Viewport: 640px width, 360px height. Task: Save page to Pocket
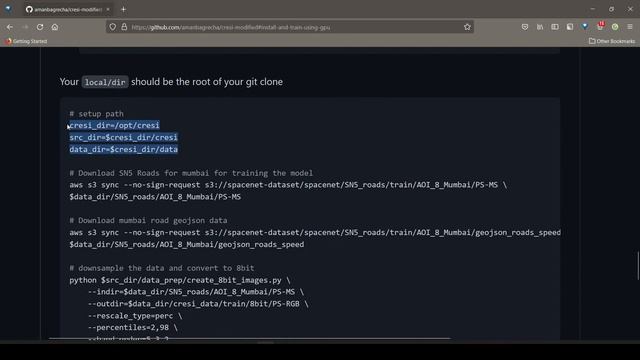click(x=525, y=27)
